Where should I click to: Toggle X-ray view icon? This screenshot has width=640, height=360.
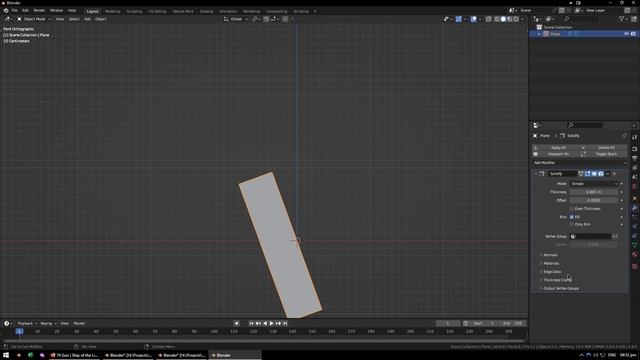pyautogui.click(x=489, y=19)
